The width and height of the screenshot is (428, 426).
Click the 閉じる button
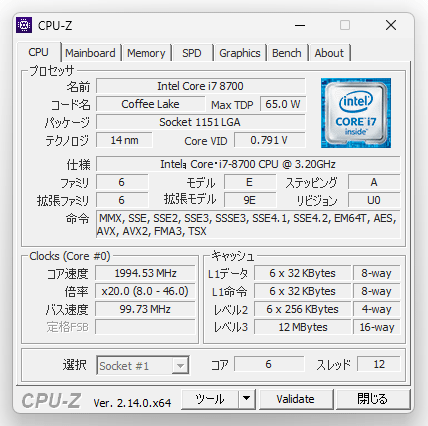coord(373,399)
